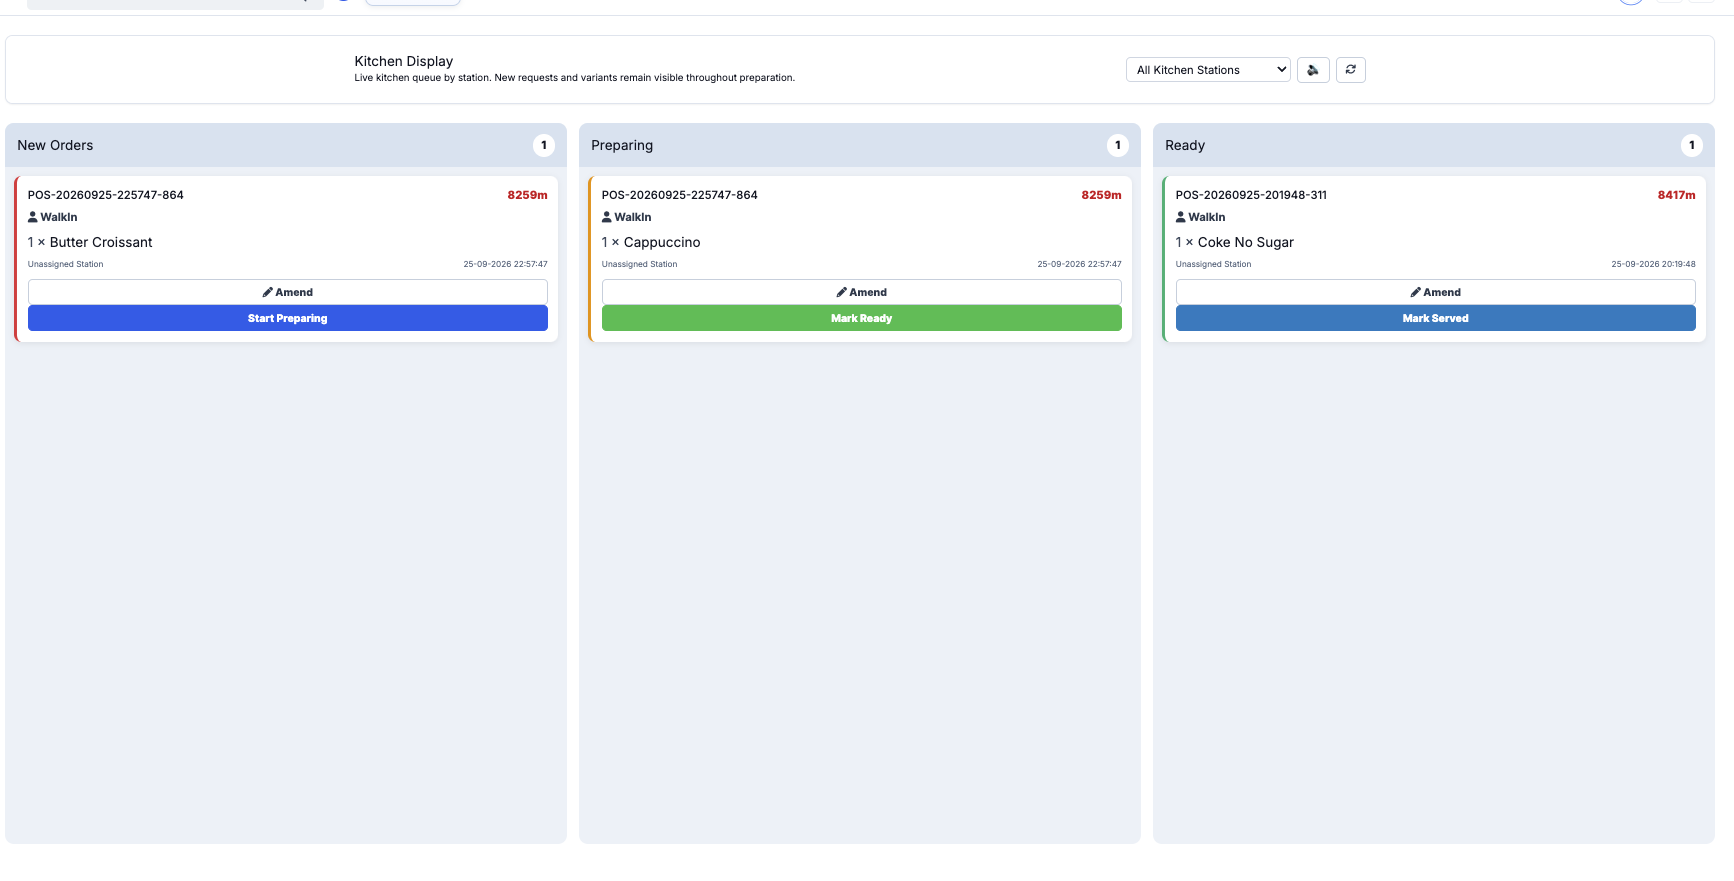
Task: Click the timestamp 25-09-2026 22:57:47 on the Cappuccino card
Action: tap(1080, 264)
